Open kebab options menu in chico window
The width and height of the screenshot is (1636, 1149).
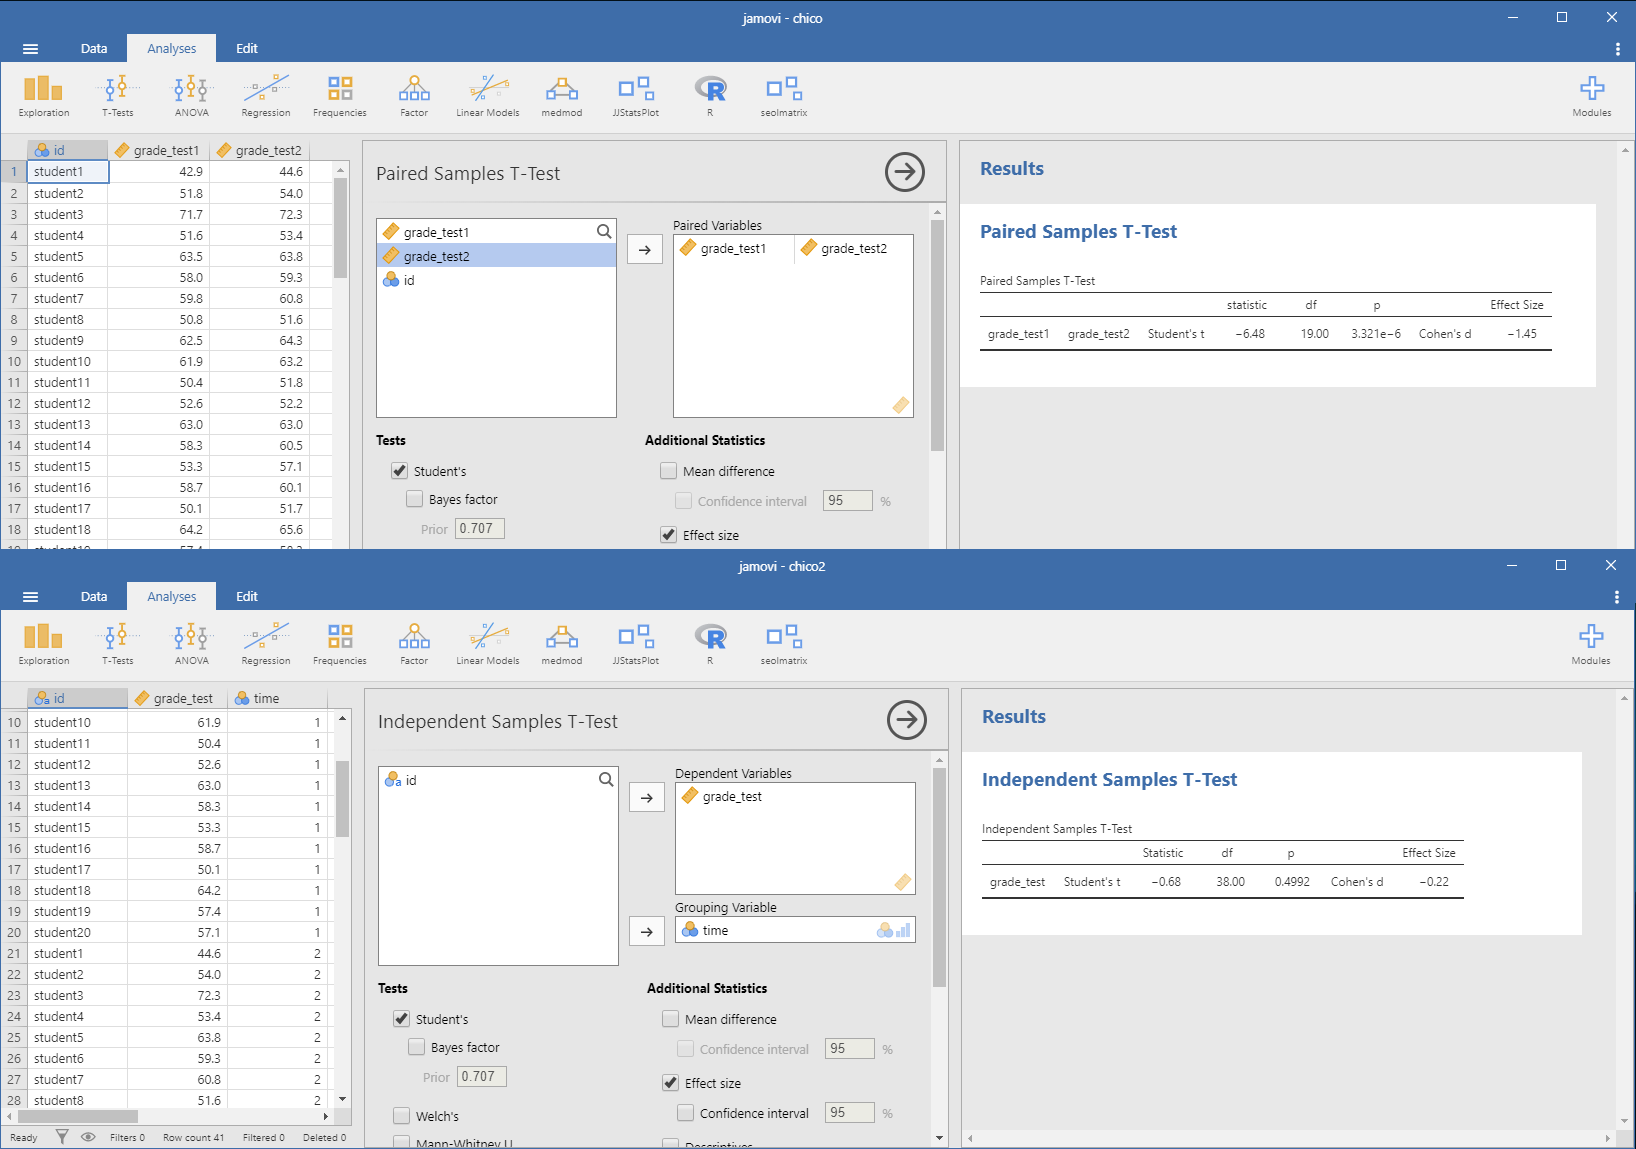1617,48
